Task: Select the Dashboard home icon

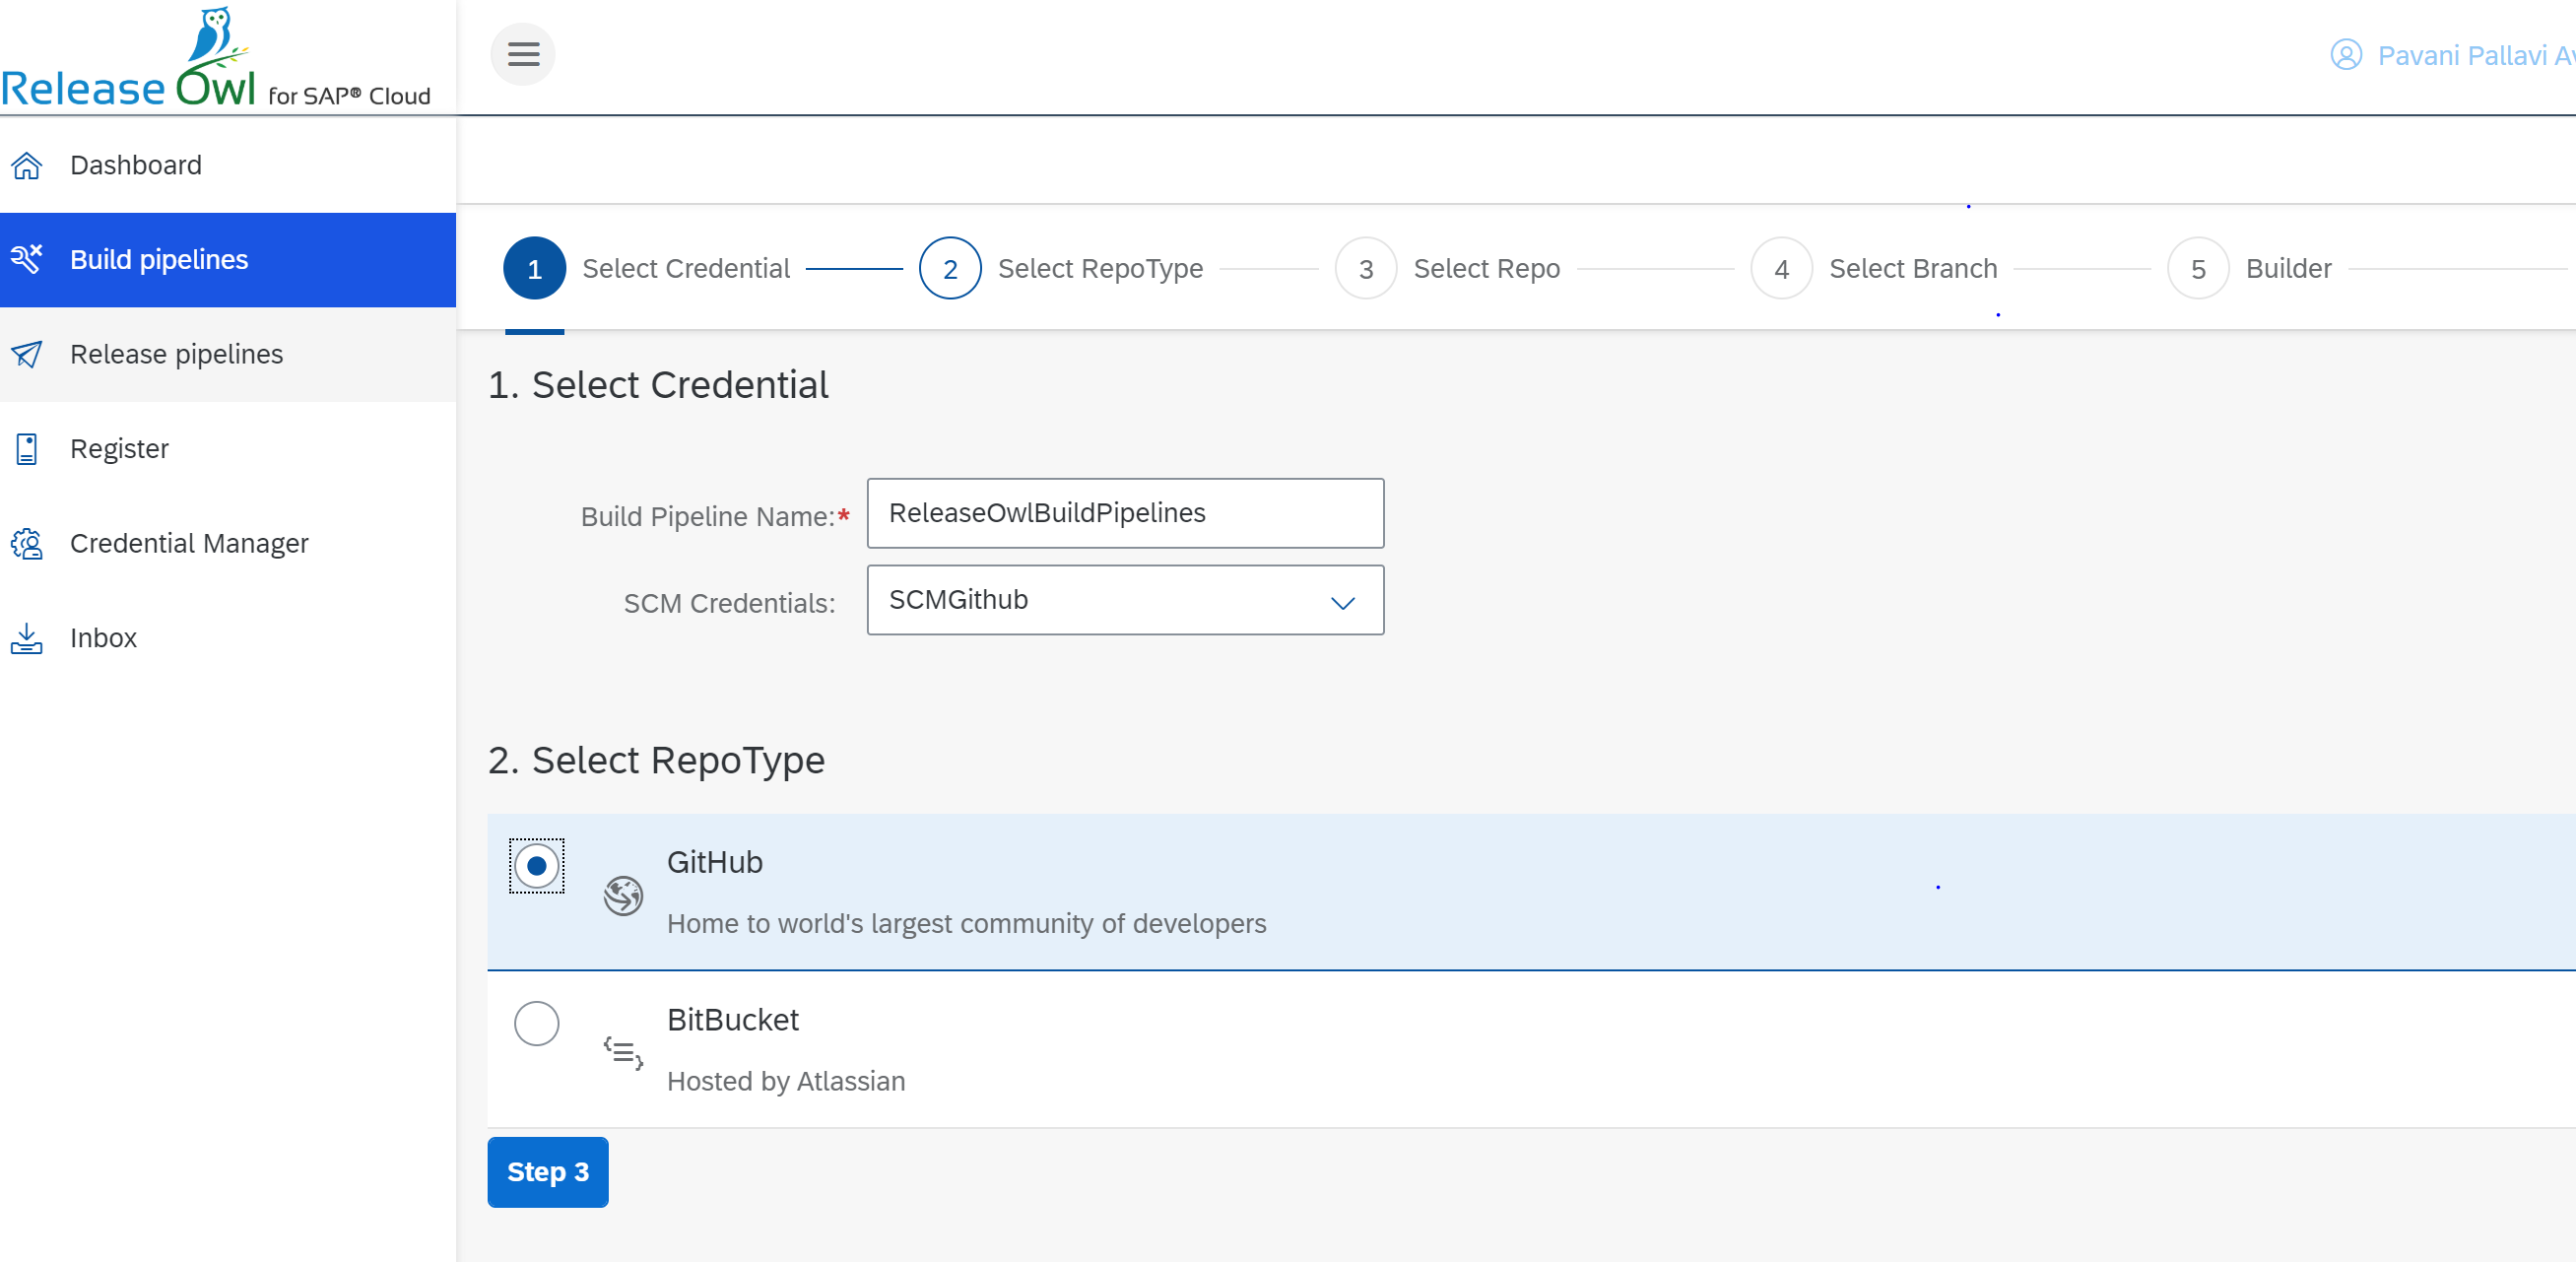Action: click(x=27, y=165)
